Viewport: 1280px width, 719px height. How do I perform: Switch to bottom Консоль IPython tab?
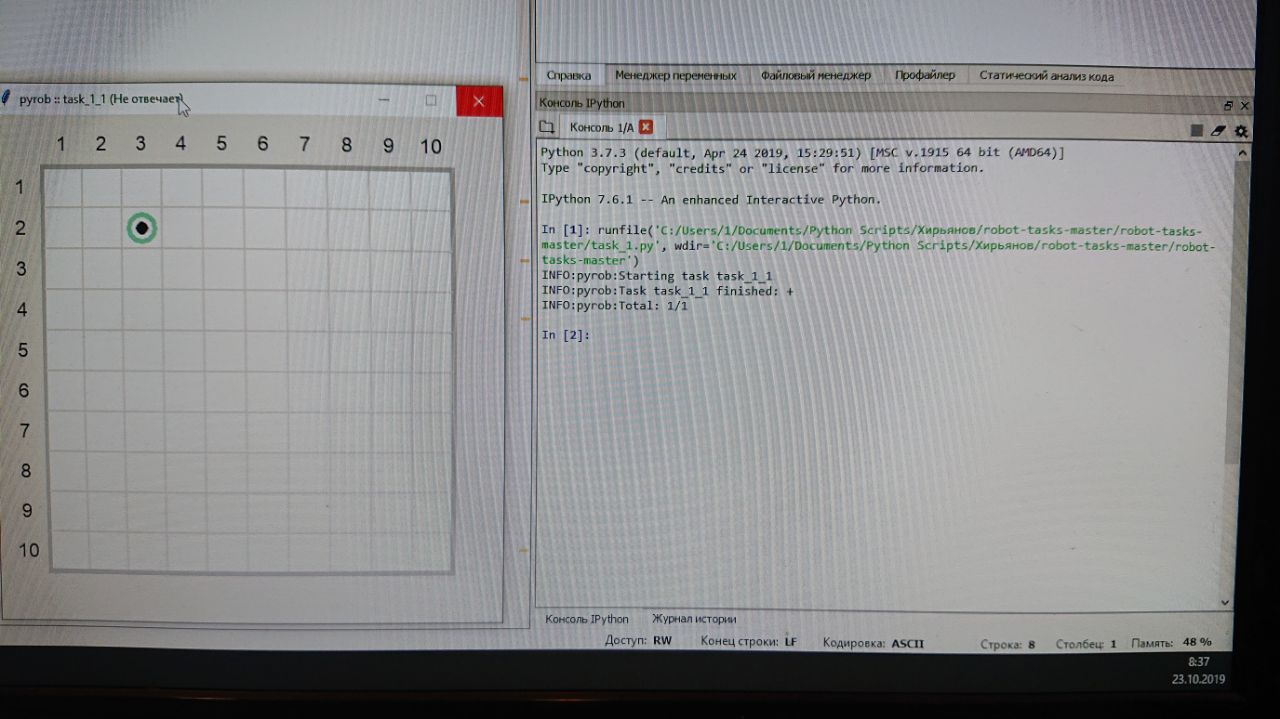[x=586, y=619]
